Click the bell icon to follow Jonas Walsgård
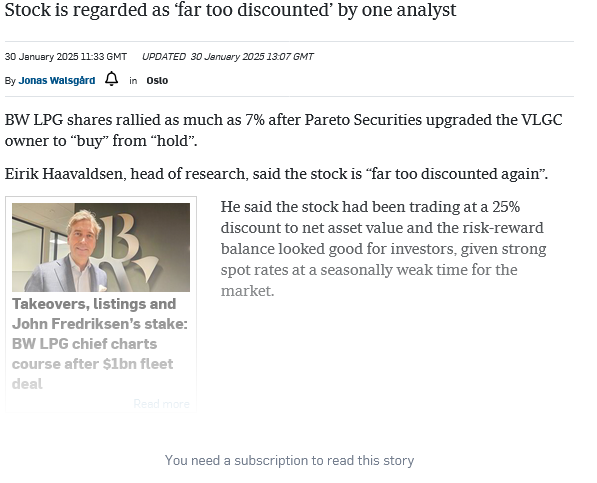Image resolution: width=597 pixels, height=483 pixels. point(112,79)
